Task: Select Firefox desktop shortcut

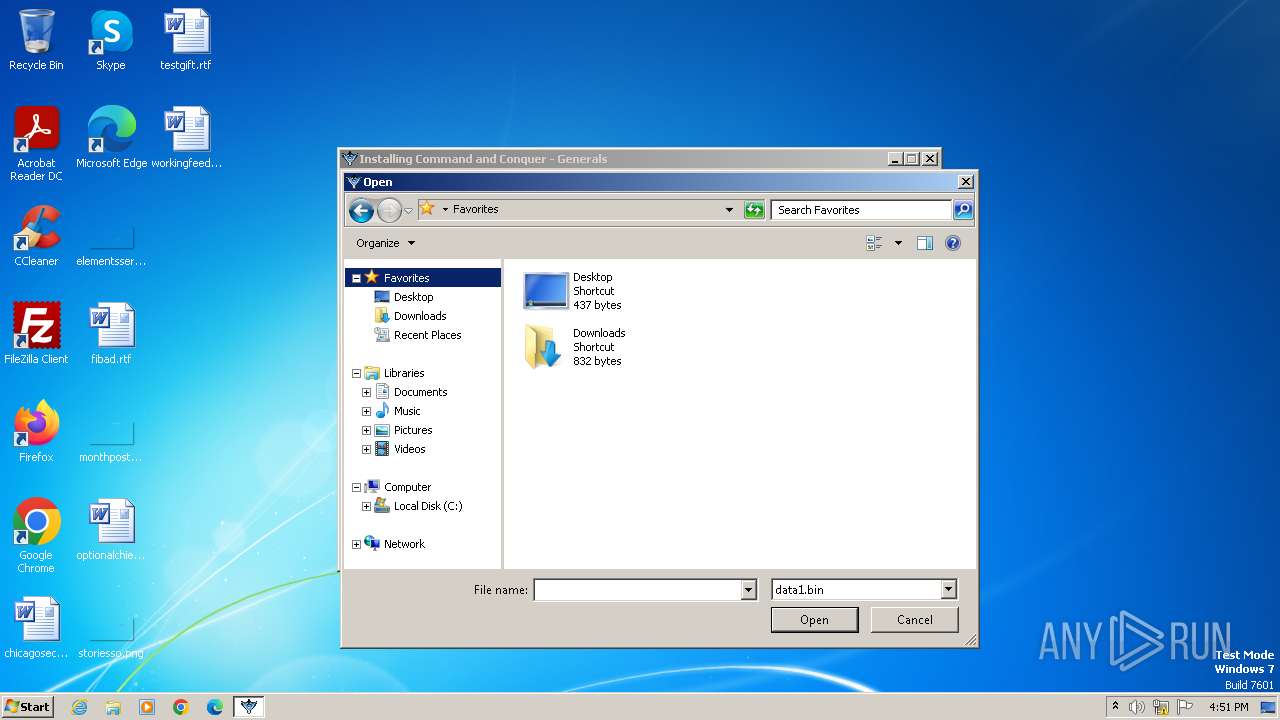Action: (x=36, y=432)
